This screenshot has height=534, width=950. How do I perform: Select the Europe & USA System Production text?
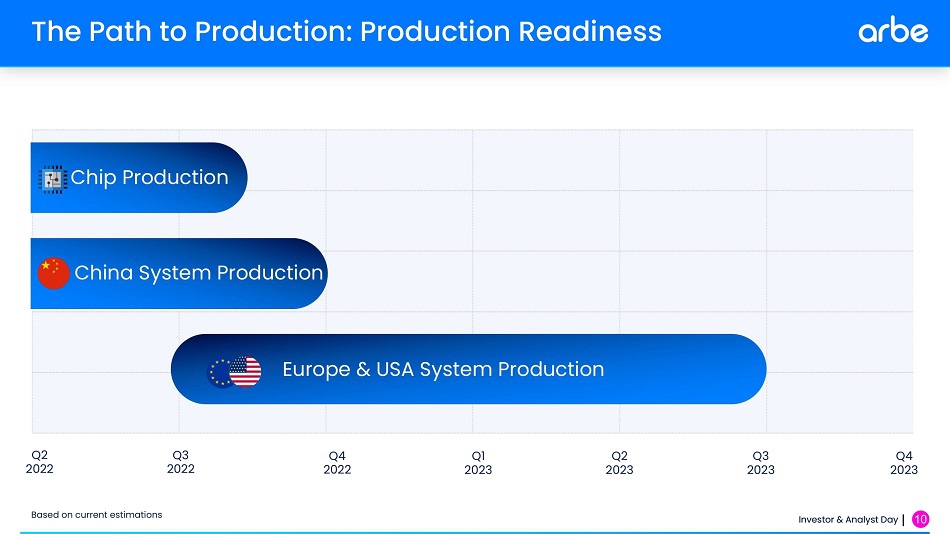coord(443,369)
